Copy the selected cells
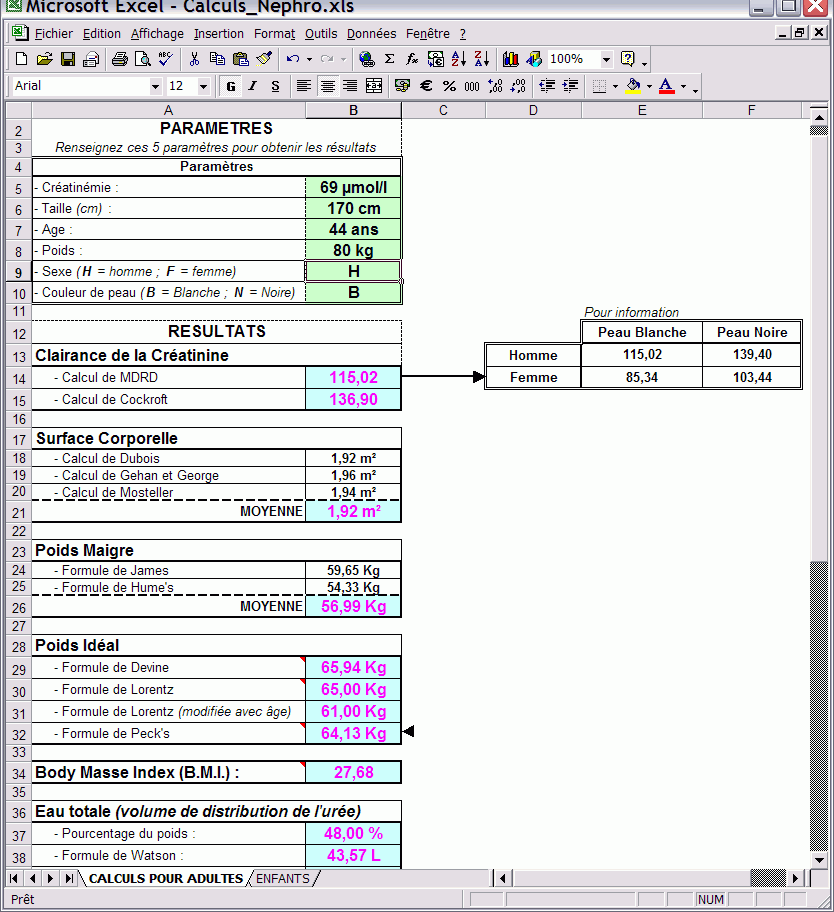This screenshot has height=912, width=834. coord(217,59)
